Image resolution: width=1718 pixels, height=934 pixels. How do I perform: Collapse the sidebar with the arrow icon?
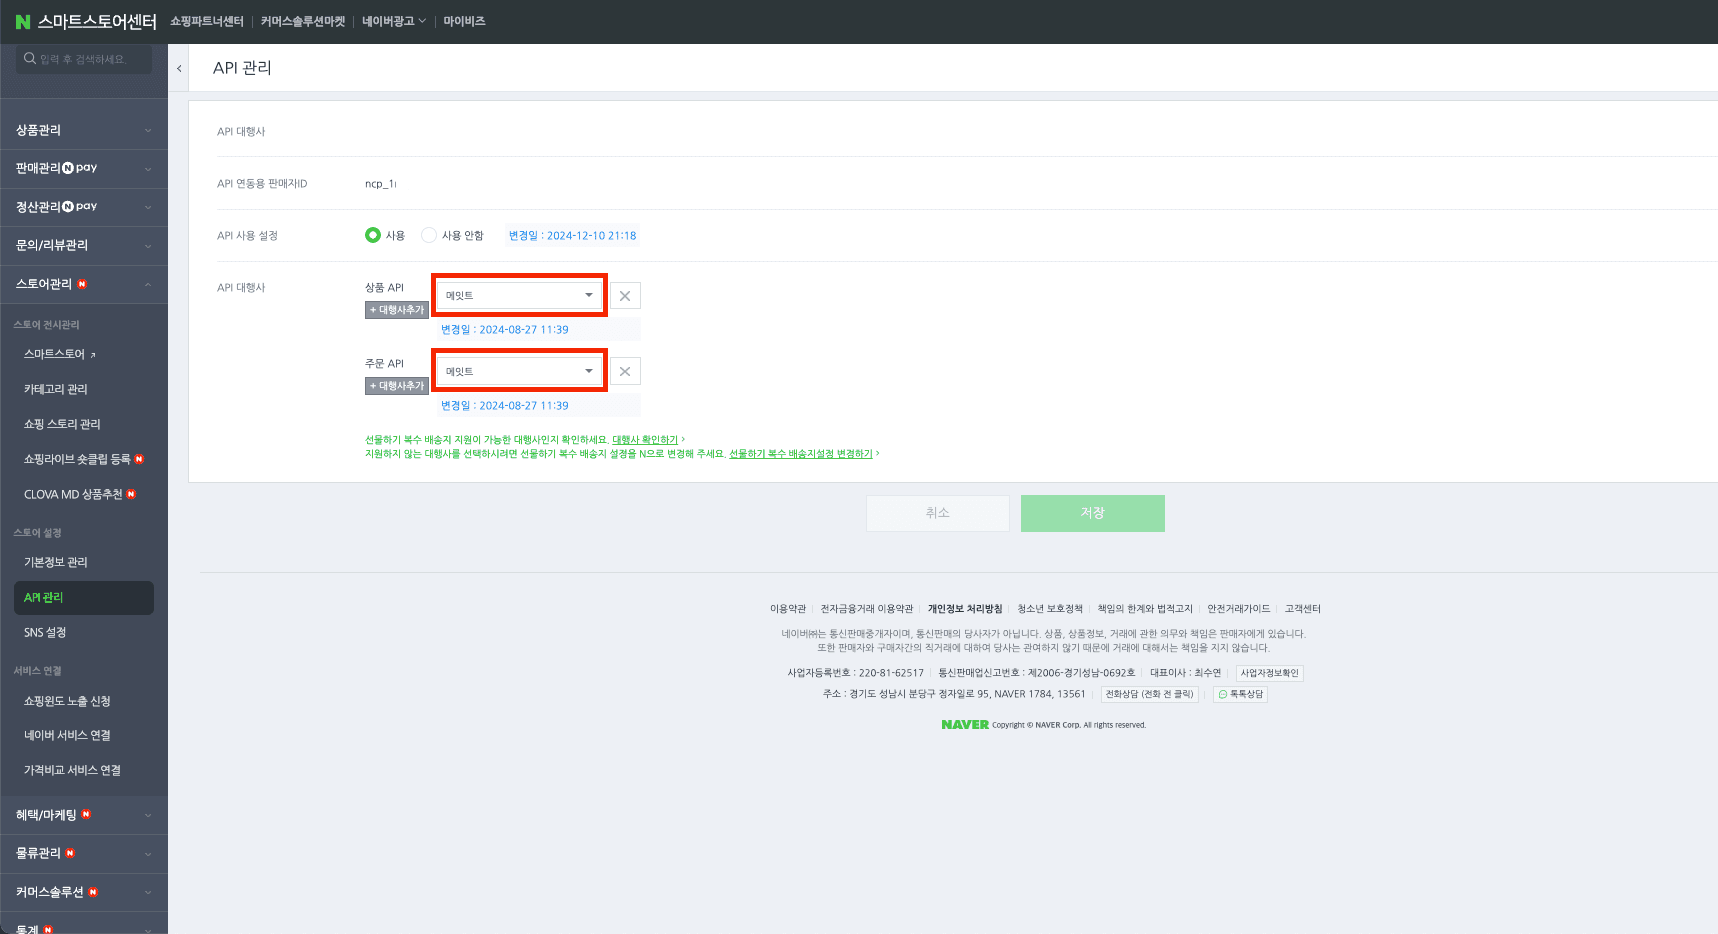click(179, 68)
